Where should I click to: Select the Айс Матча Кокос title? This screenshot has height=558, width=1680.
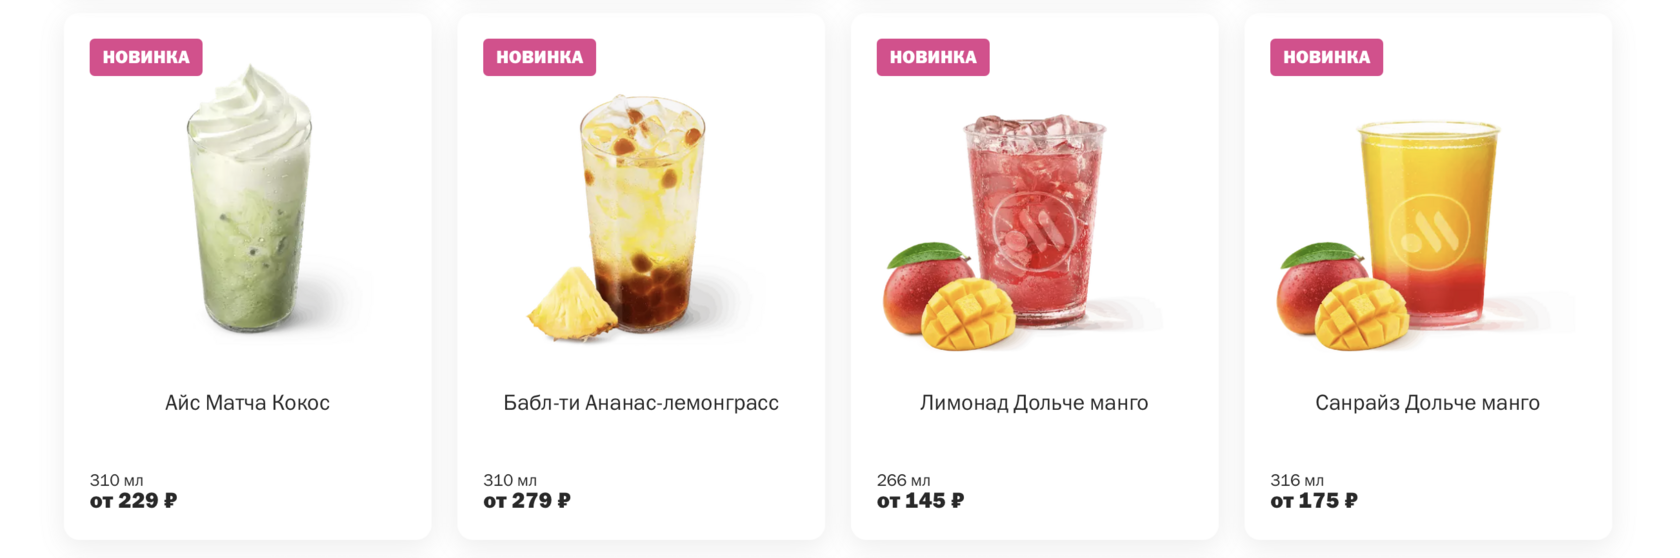pos(247,403)
